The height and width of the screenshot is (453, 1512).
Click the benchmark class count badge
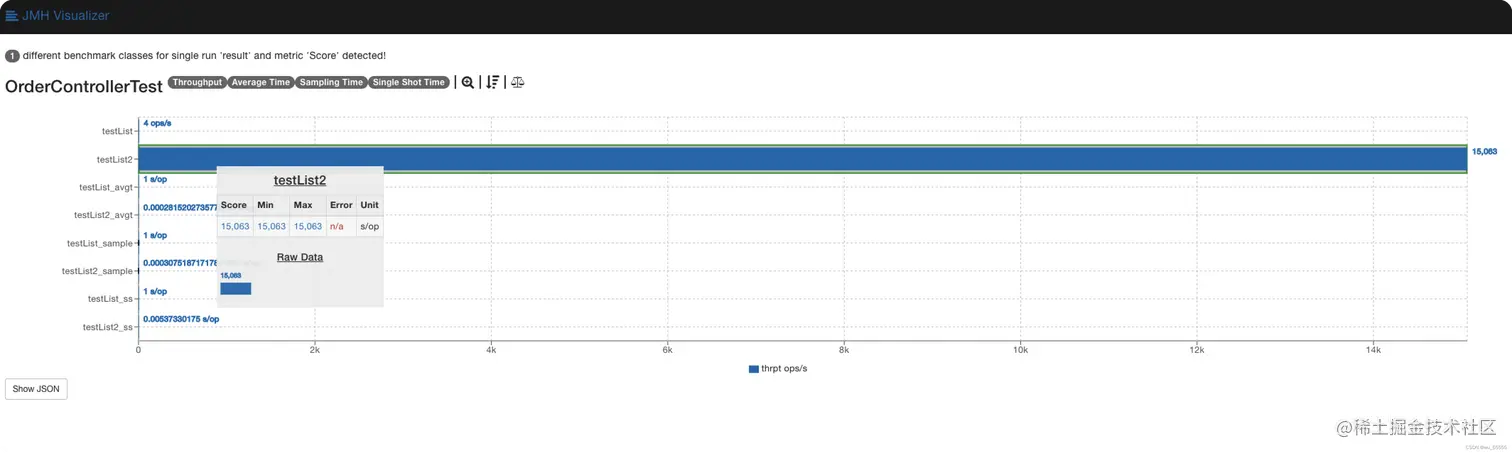tap(12, 56)
